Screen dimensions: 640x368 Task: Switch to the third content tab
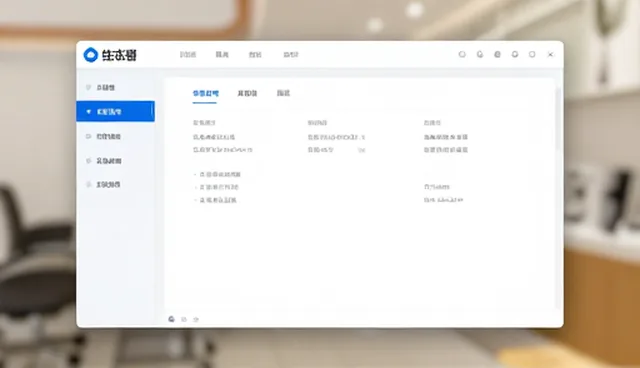283,93
